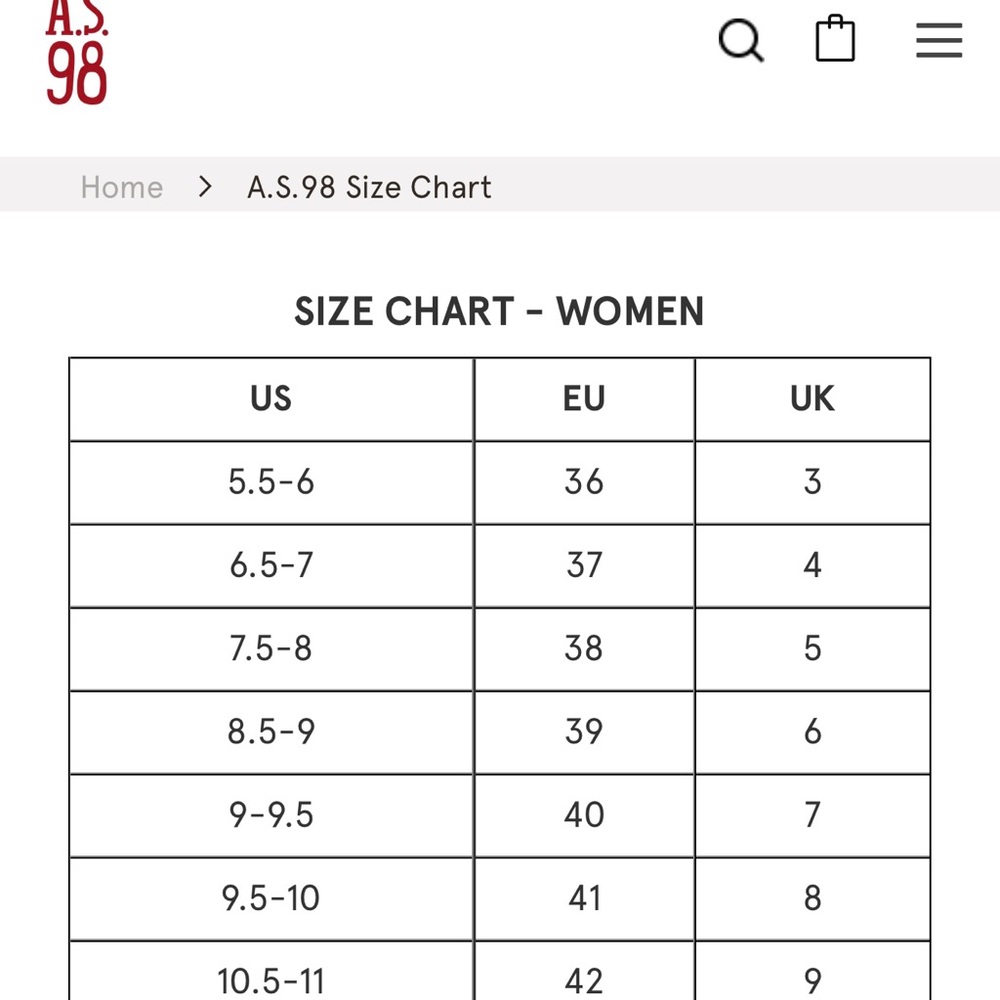The height and width of the screenshot is (1000, 1000).
Task: Go to Home breadcrumb link
Action: click(x=122, y=187)
